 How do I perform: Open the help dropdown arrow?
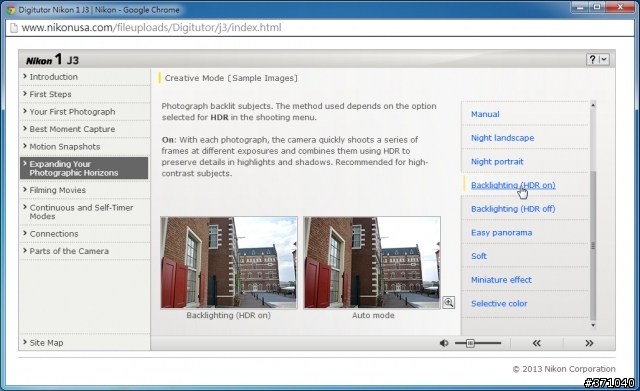pyautogui.click(x=604, y=60)
